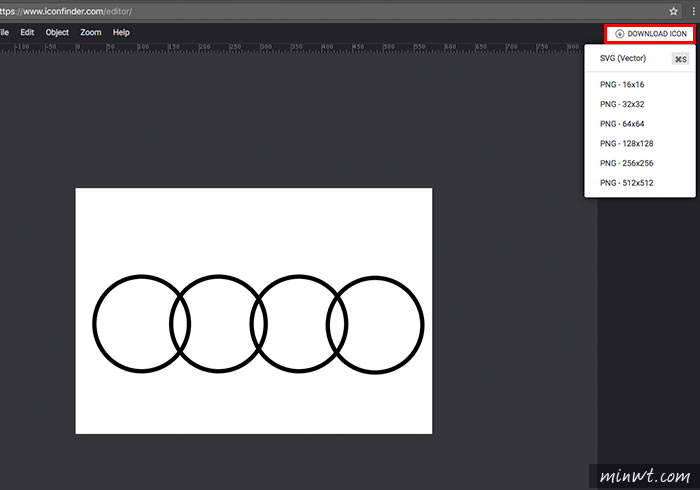Select PNG - 32x32 export size

coord(640,104)
